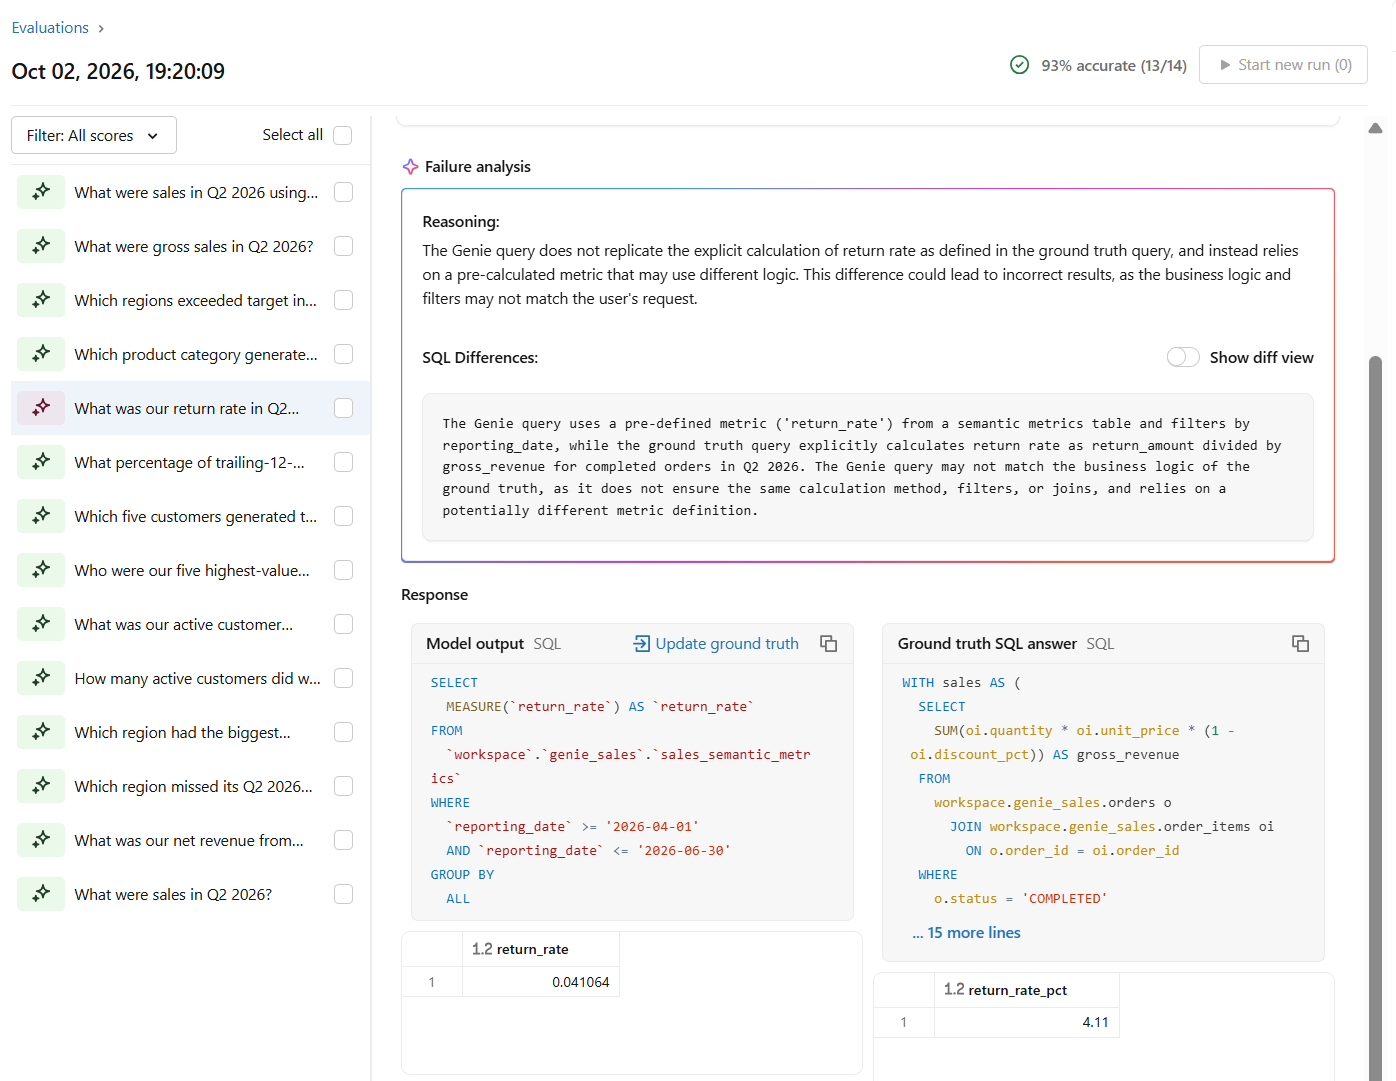Click sparkle icon beside 'How many active customers did w...'
The image size is (1396, 1081).
(41, 678)
